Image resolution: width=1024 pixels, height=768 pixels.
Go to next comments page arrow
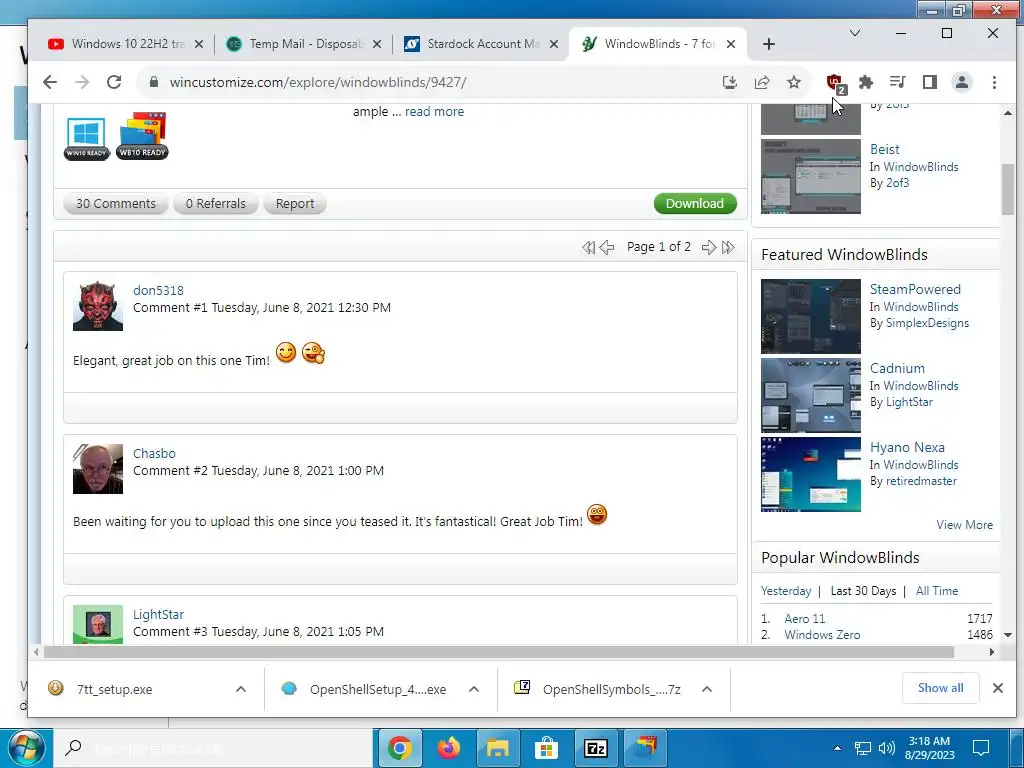pos(709,247)
